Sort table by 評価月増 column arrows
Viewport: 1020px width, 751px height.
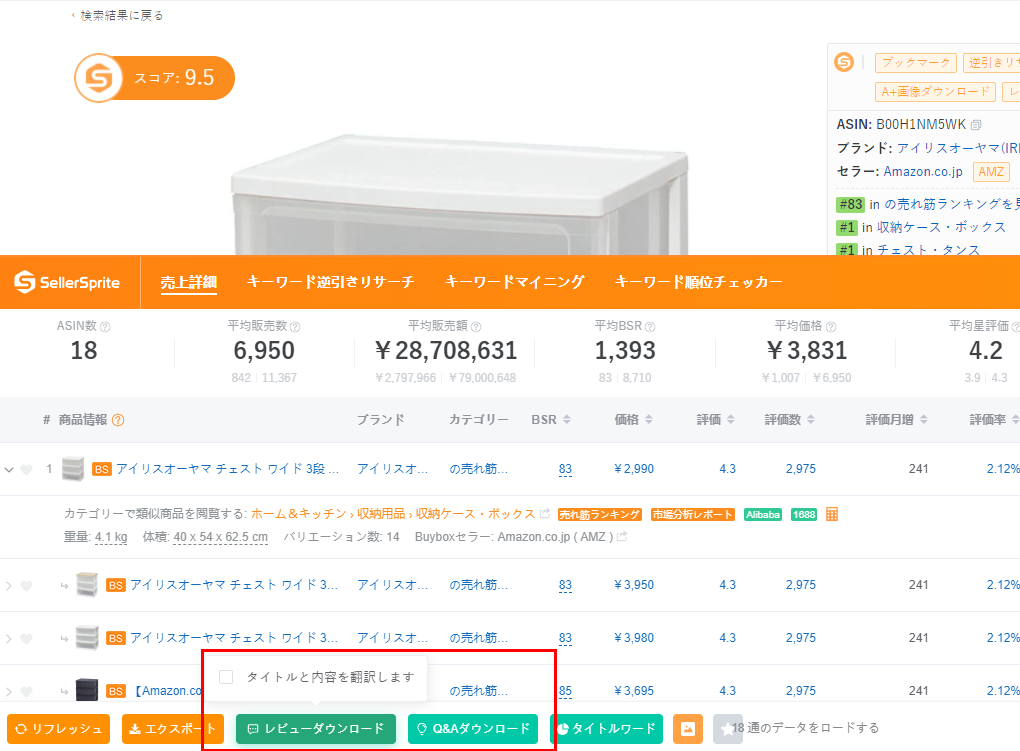coord(924,420)
